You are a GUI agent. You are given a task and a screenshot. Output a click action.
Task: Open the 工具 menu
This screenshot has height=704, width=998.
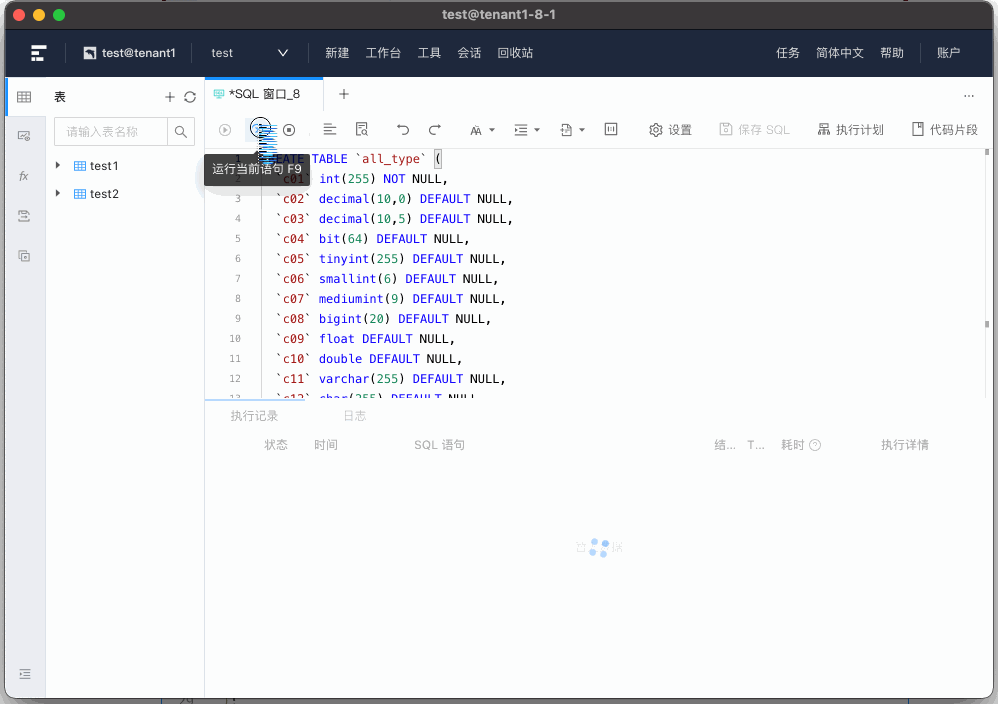[429, 53]
